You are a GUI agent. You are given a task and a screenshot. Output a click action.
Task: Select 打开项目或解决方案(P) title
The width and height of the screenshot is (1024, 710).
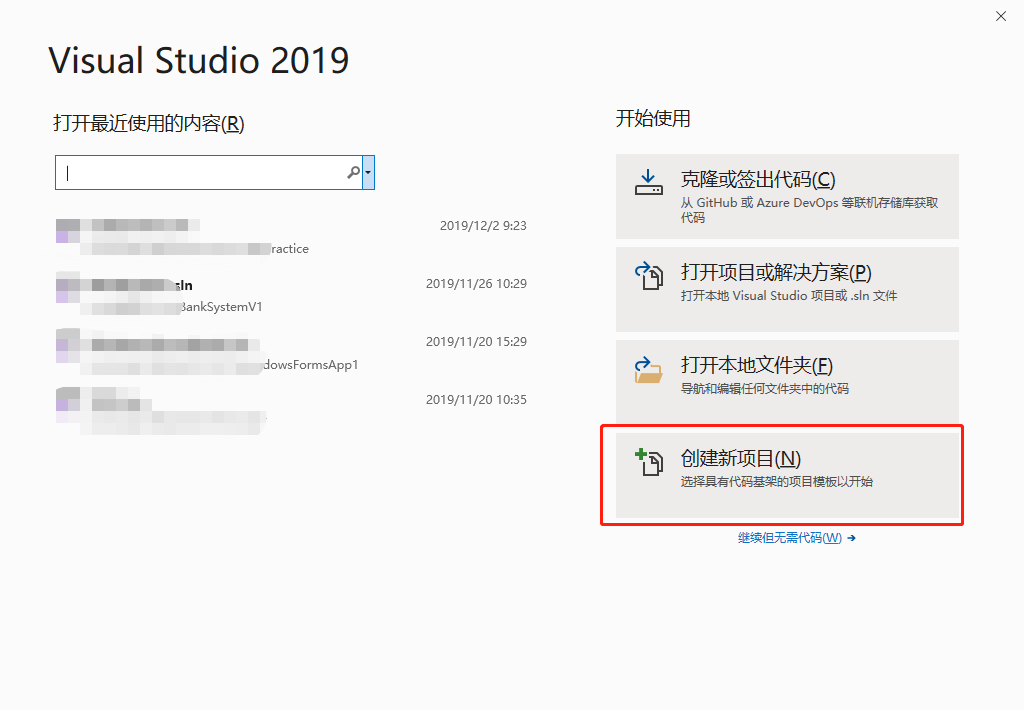coord(776,272)
